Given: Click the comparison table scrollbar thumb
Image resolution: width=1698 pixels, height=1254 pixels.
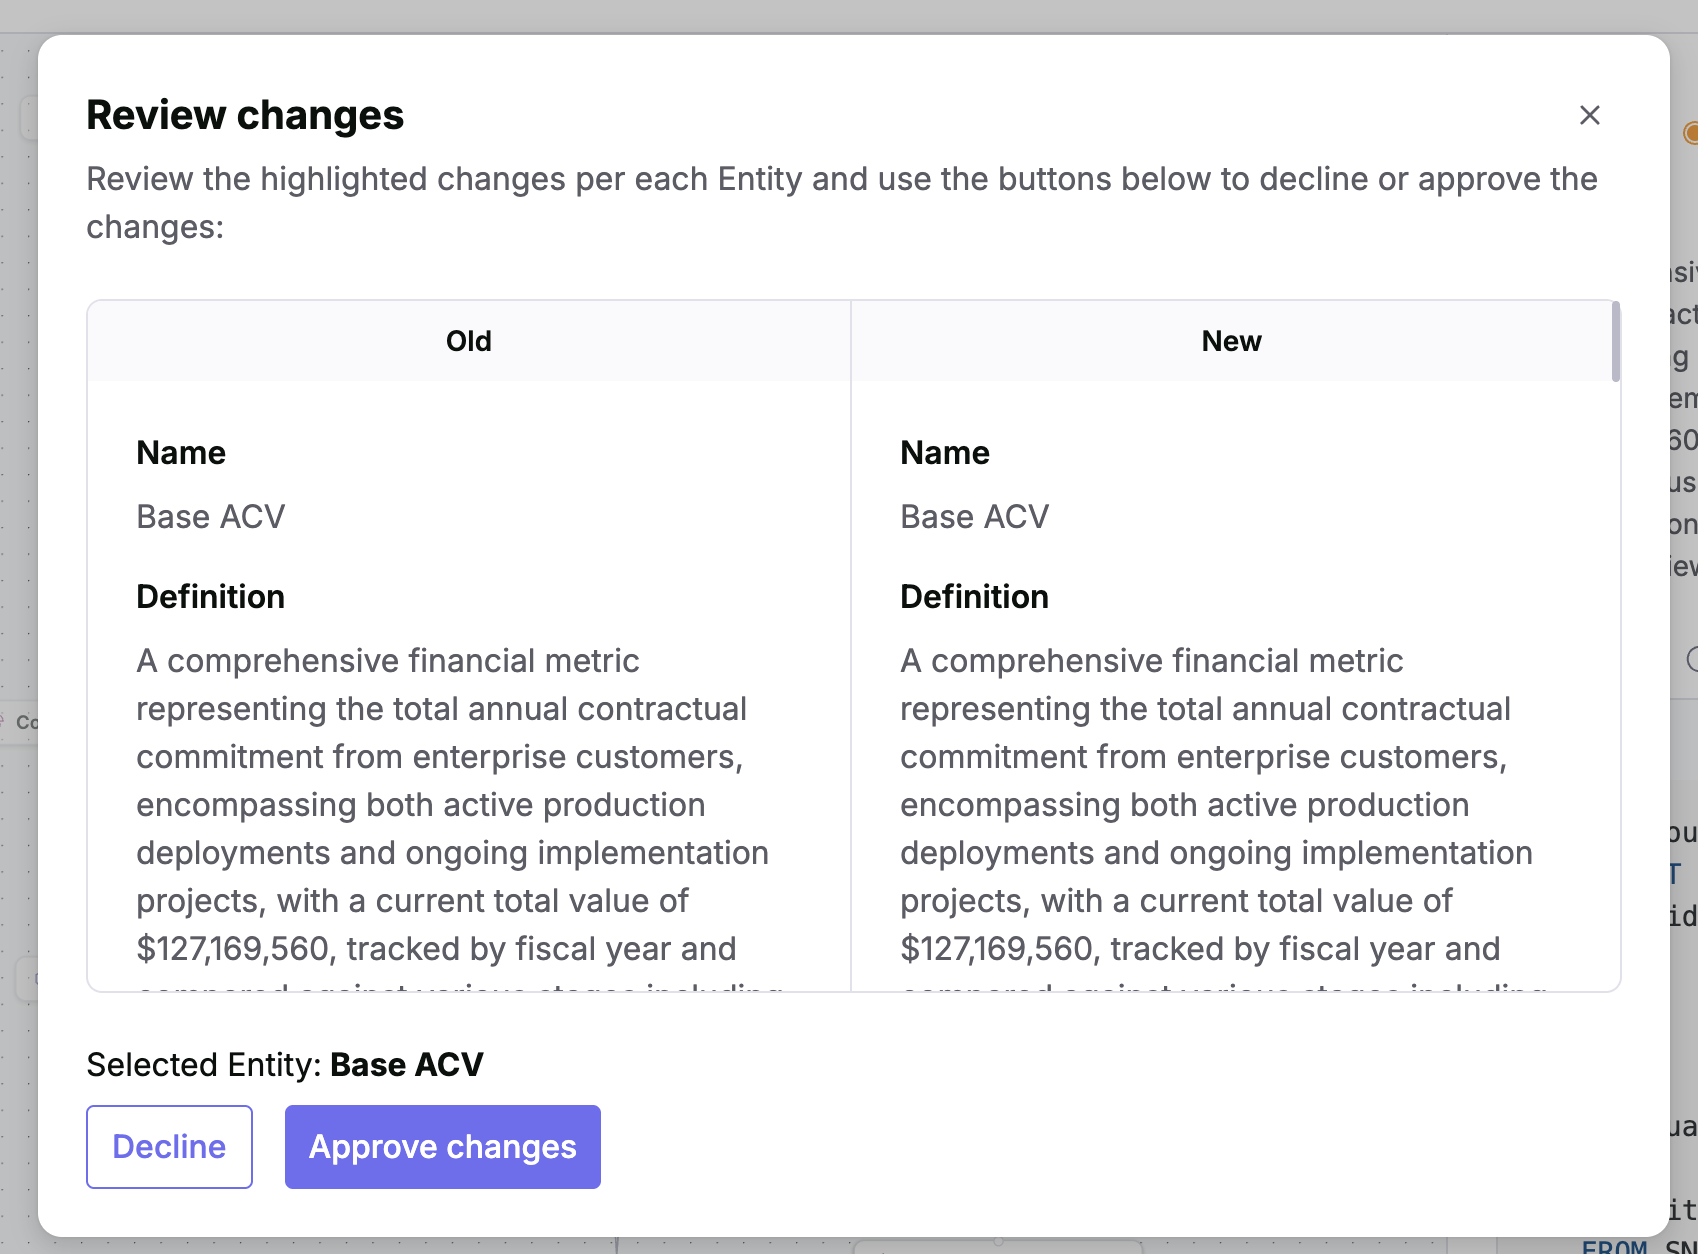Looking at the screenshot, I should pyautogui.click(x=1615, y=342).
